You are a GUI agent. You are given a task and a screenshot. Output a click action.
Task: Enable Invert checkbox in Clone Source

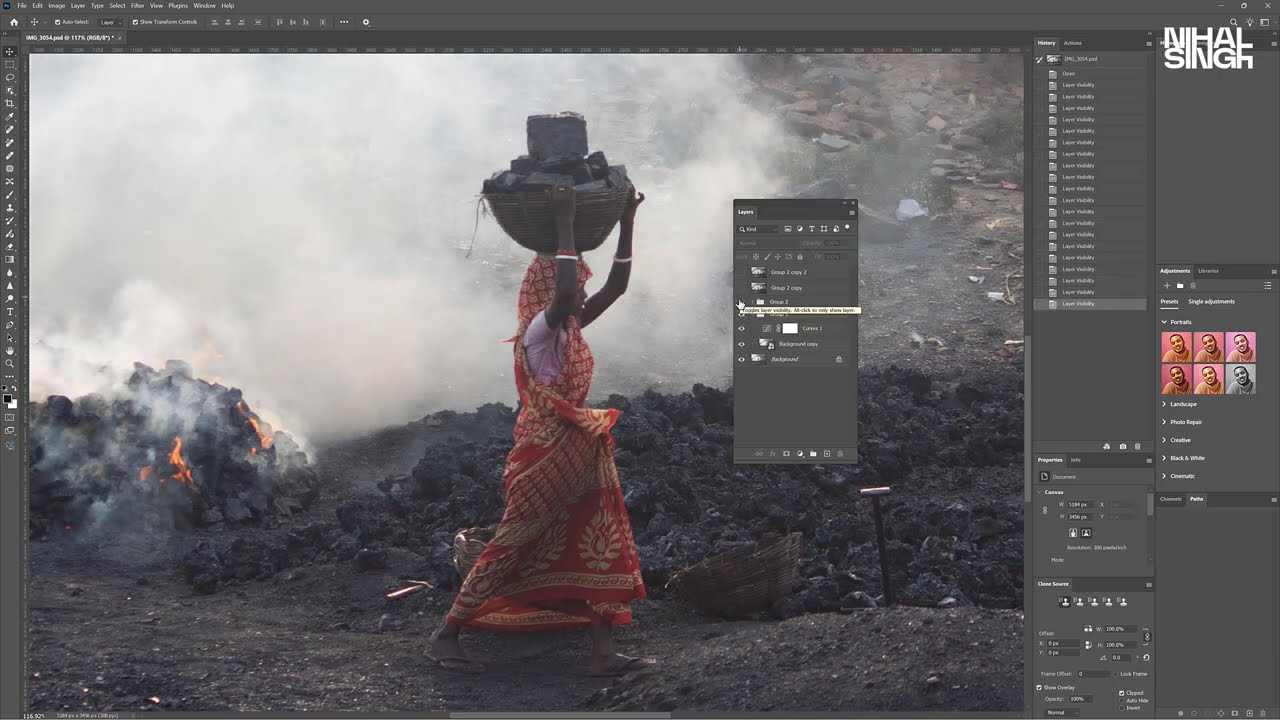click(1121, 708)
